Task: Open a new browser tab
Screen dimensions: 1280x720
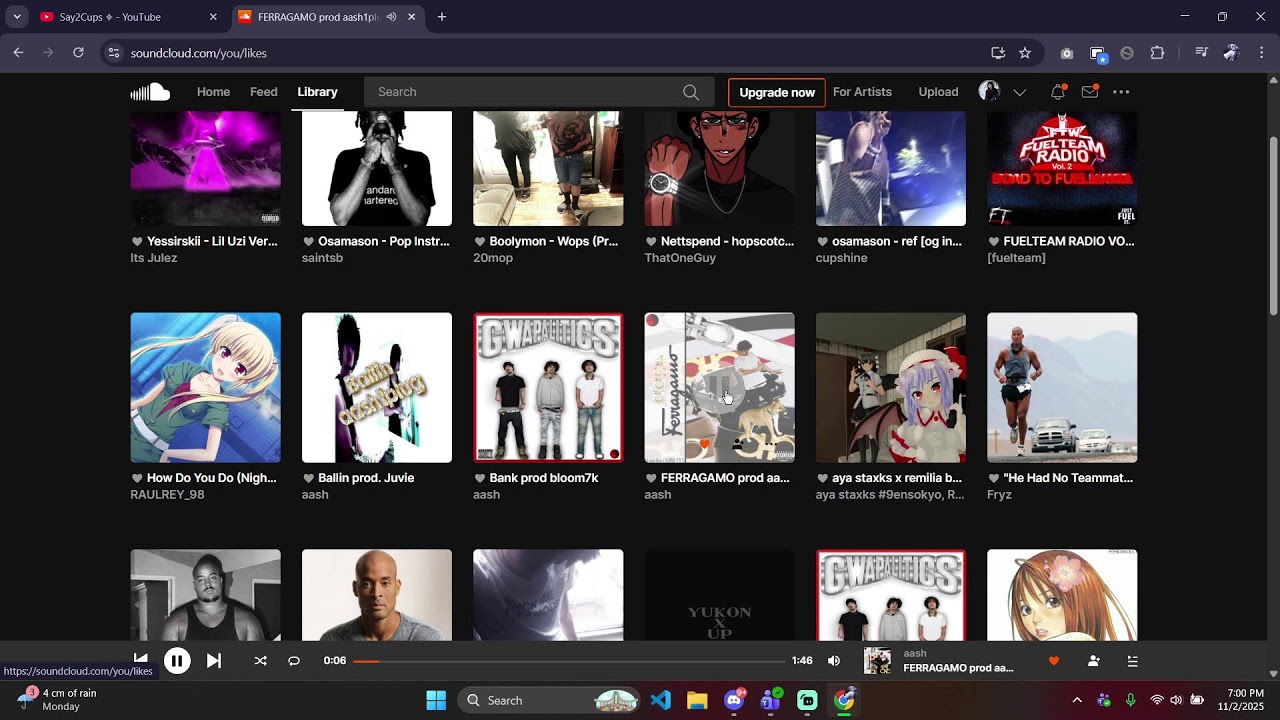Action: click(442, 17)
